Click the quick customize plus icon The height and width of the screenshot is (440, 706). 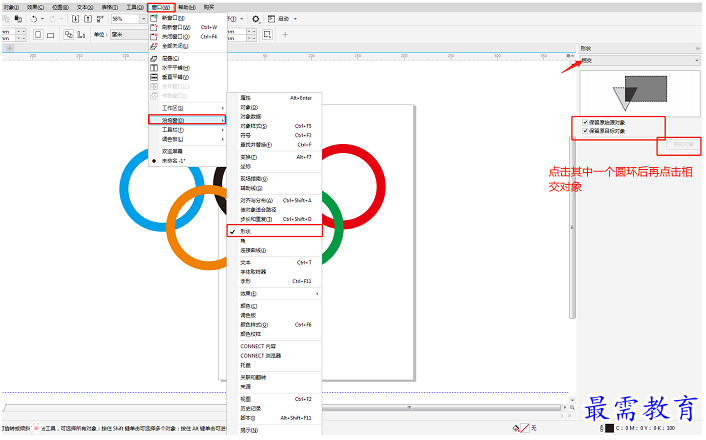(x=285, y=35)
